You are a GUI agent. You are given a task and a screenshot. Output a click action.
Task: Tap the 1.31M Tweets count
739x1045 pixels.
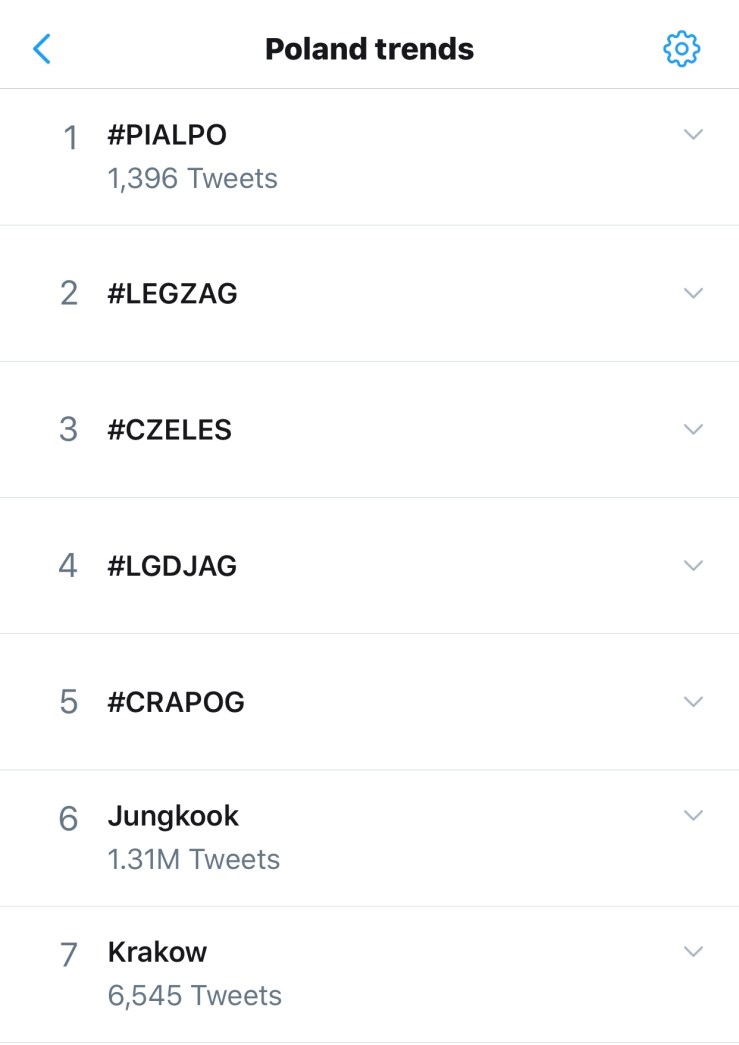click(194, 860)
